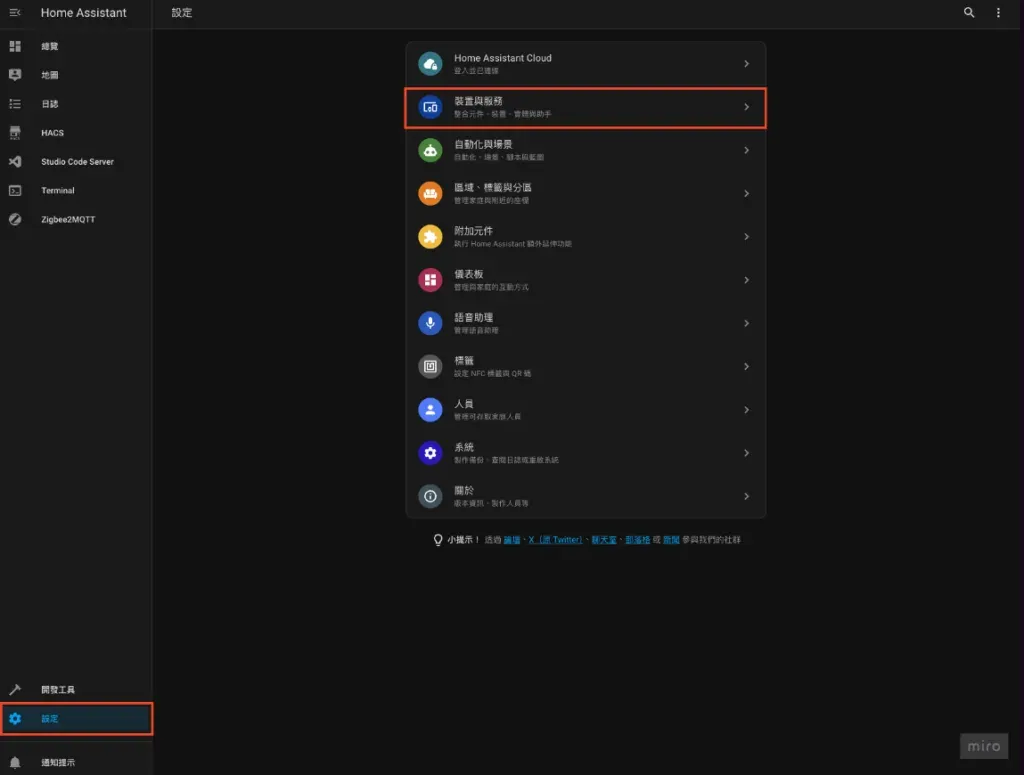Viewport: 1024px width, 775px height.
Task: Open the three-dot overflow menu
Action: pyautogui.click(x=998, y=13)
